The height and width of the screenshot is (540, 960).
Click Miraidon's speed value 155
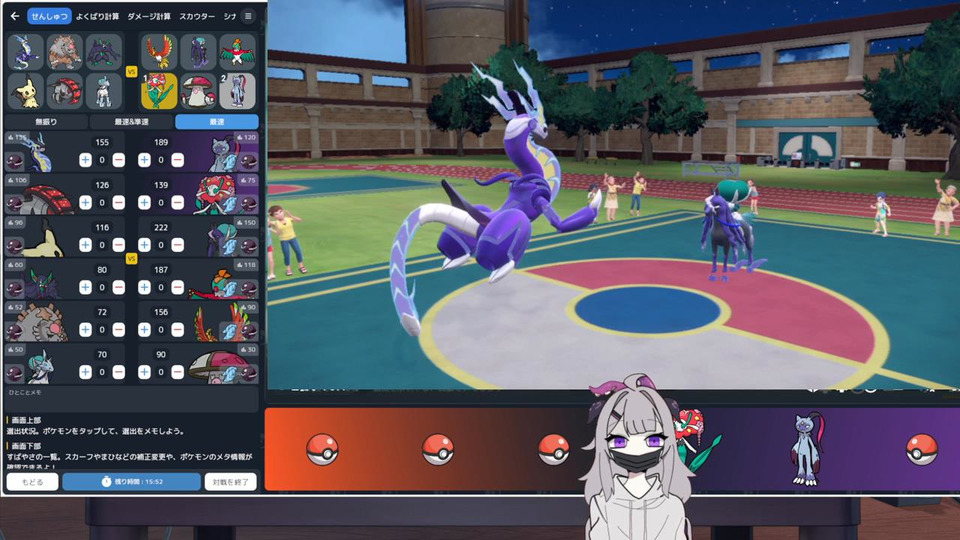point(102,142)
